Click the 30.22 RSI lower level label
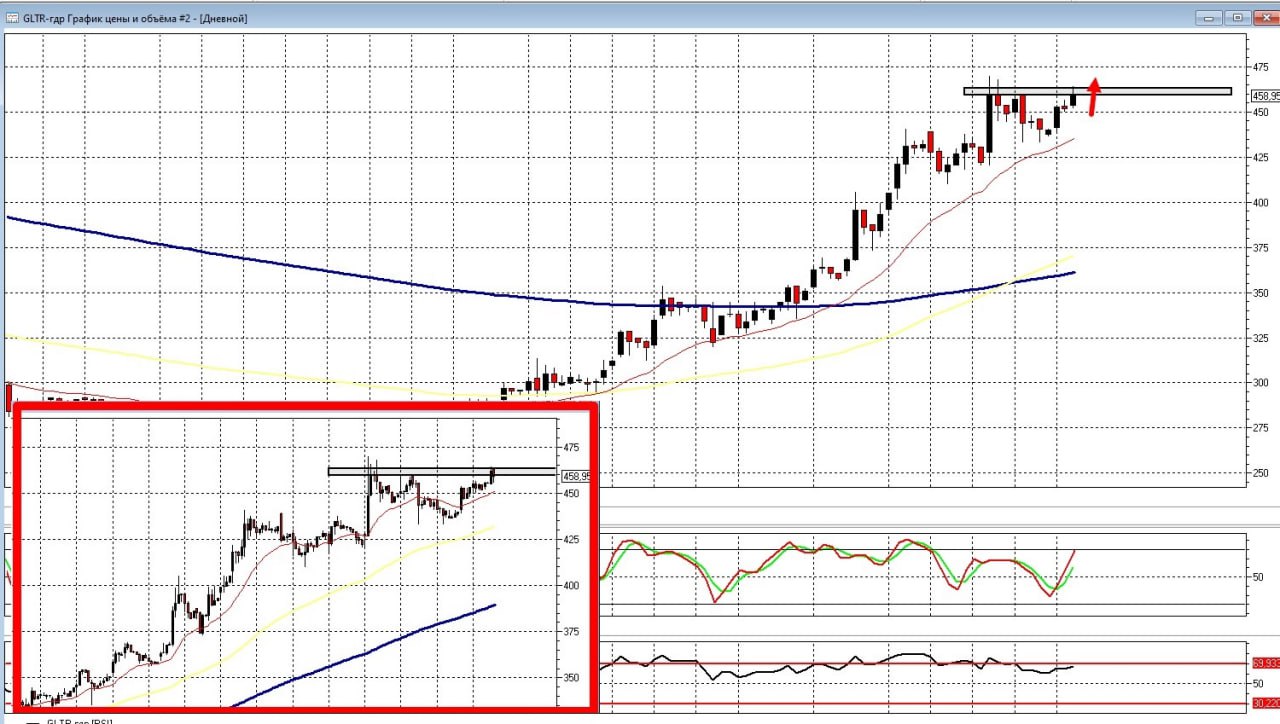This screenshot has height=724, width=1280. [1264, 703]
